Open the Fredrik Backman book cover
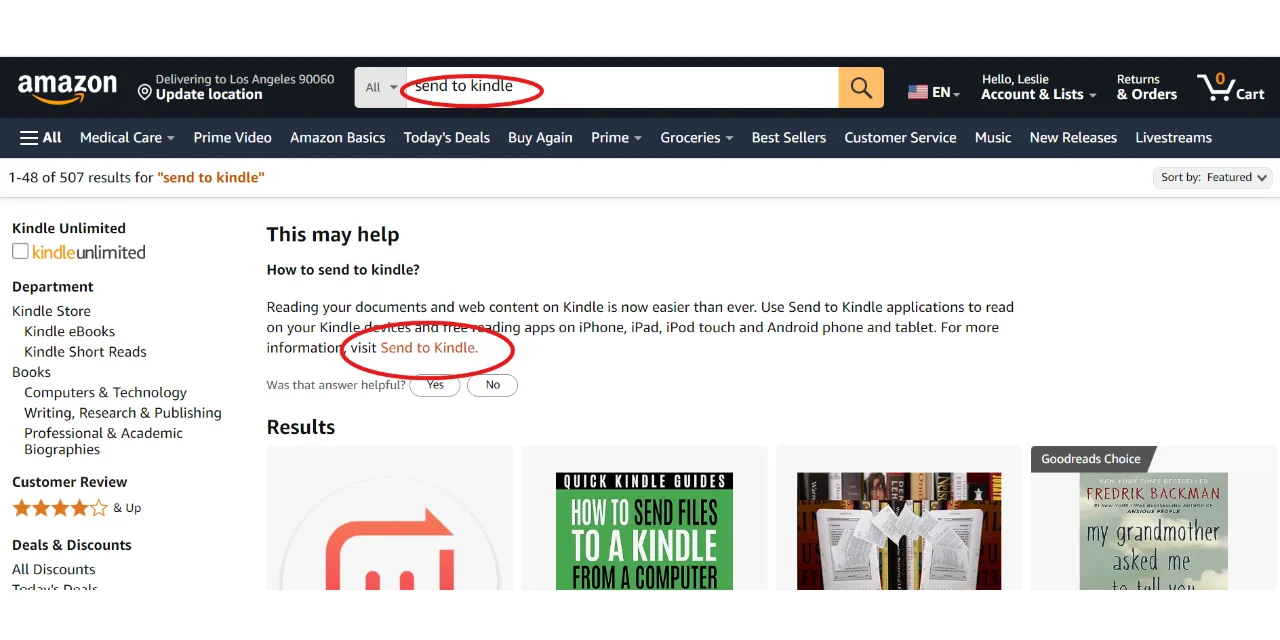The image size is (1280, 640). click(1153, 531)
